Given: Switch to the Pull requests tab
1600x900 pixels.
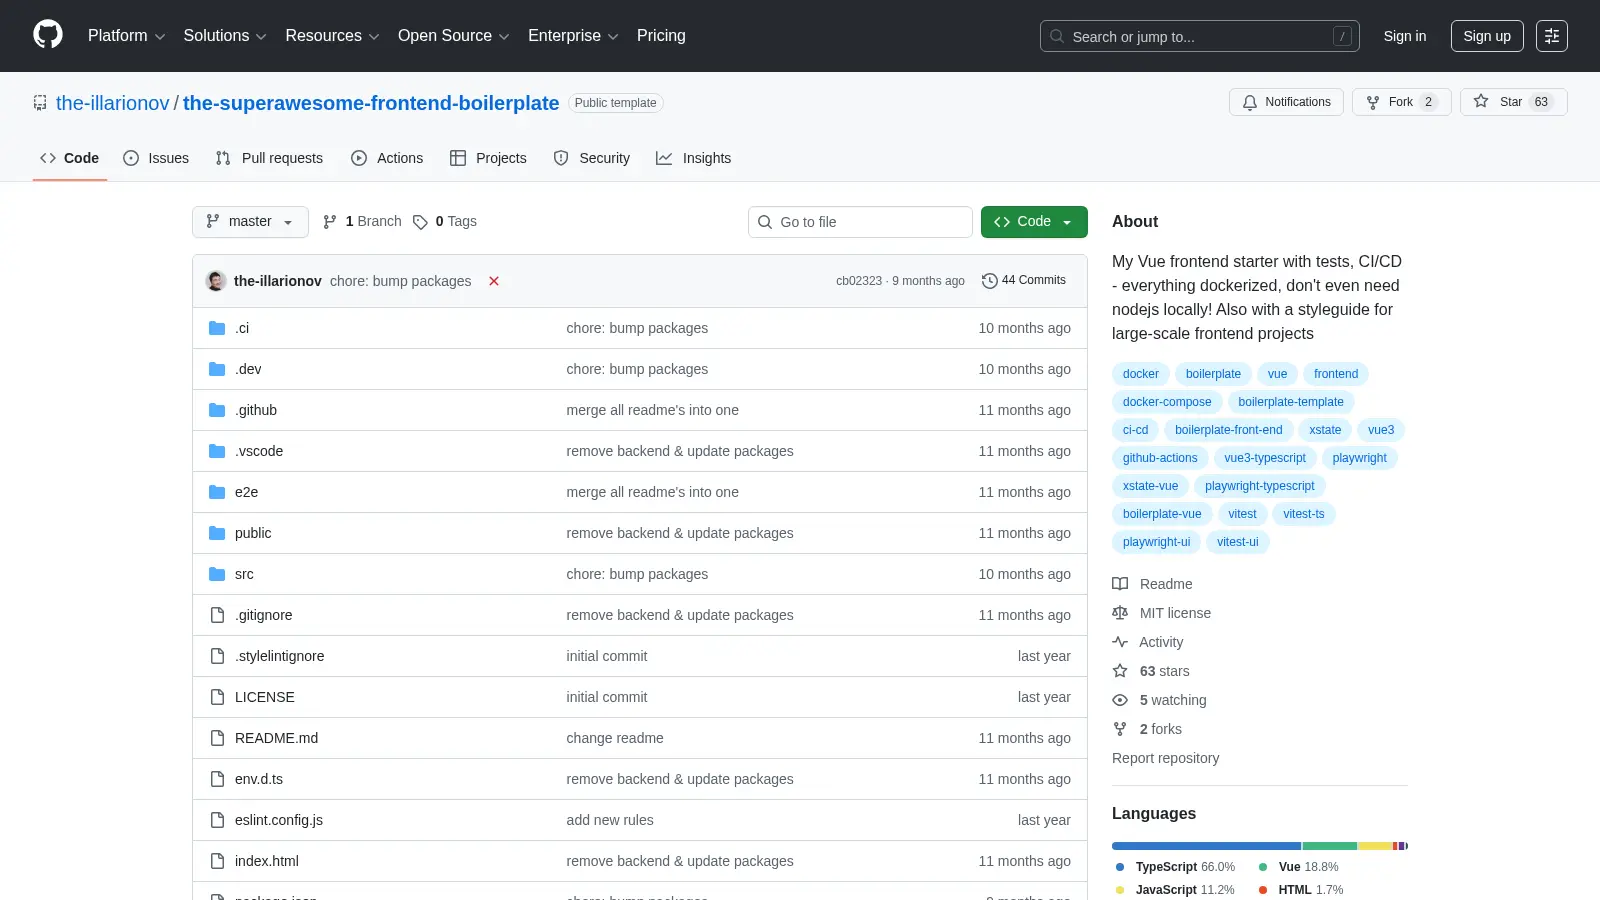Looking at the screenshot, I should pos(269,158).
